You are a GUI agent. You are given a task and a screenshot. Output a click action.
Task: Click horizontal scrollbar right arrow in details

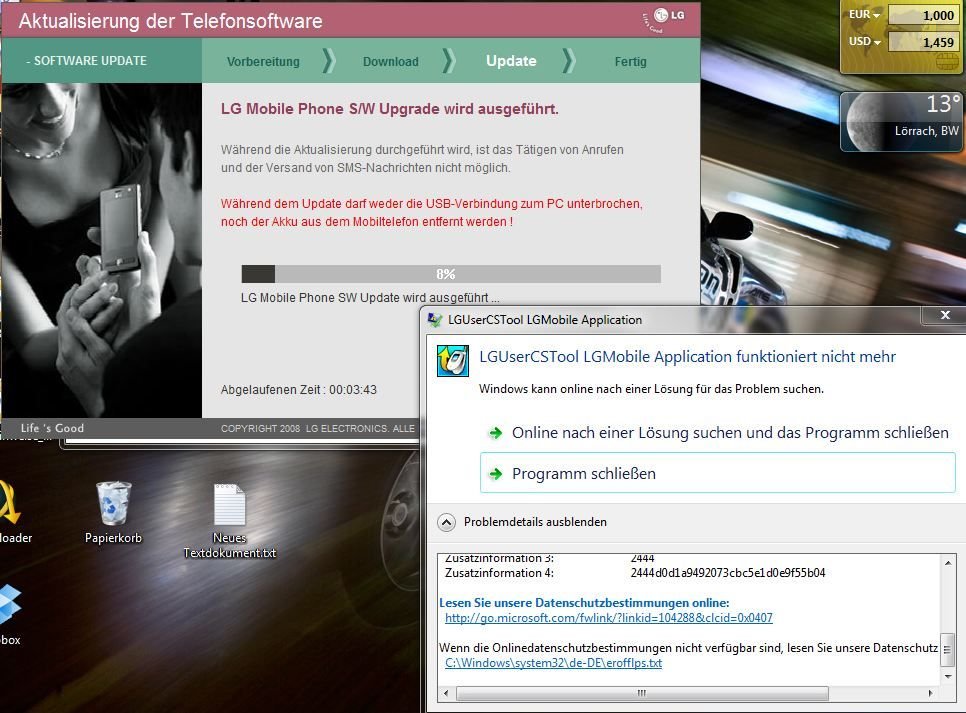point(930,693)
